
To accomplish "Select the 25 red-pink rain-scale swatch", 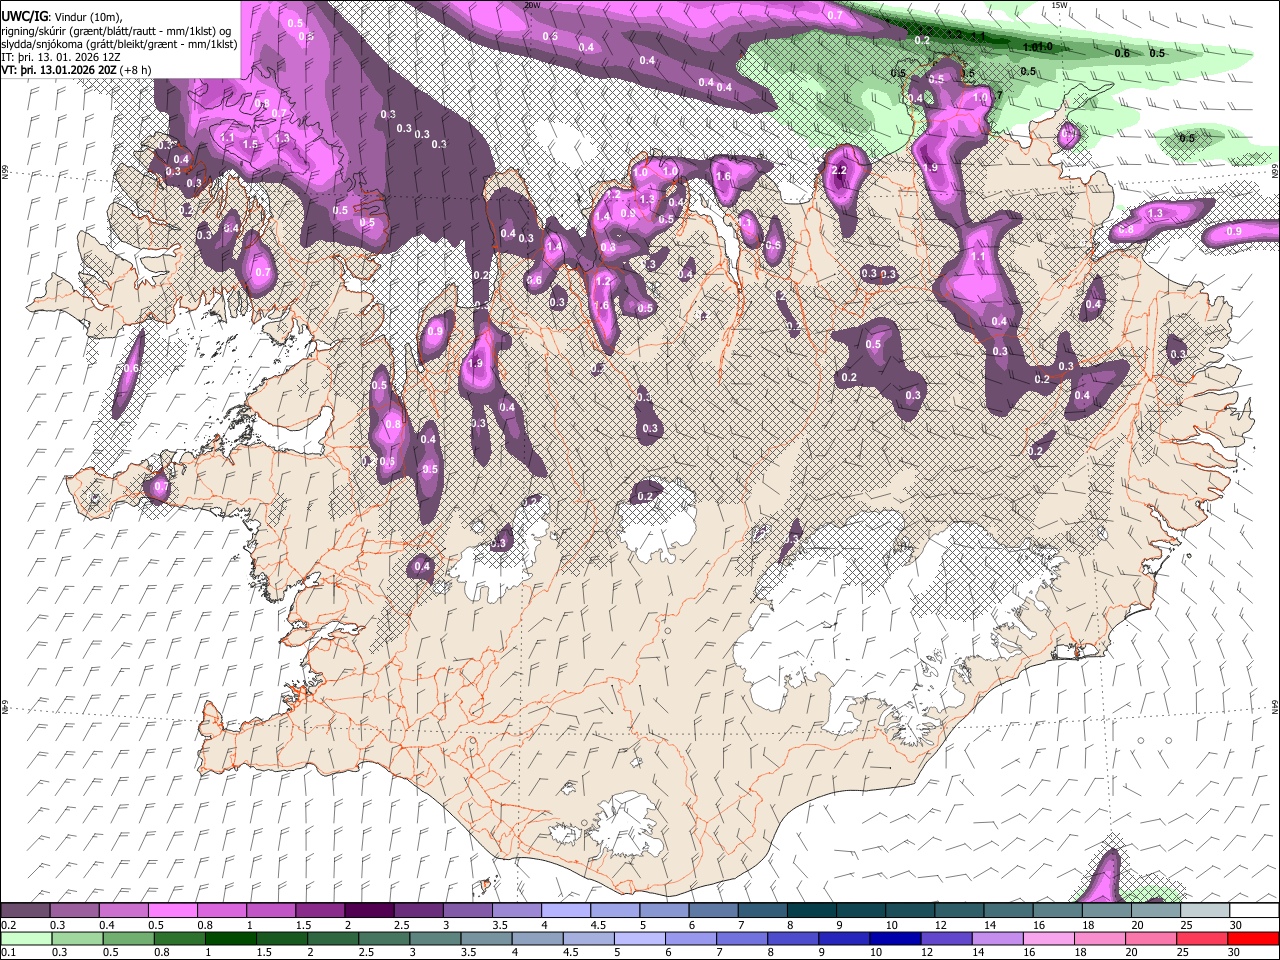I will [x=1201, y=938].
